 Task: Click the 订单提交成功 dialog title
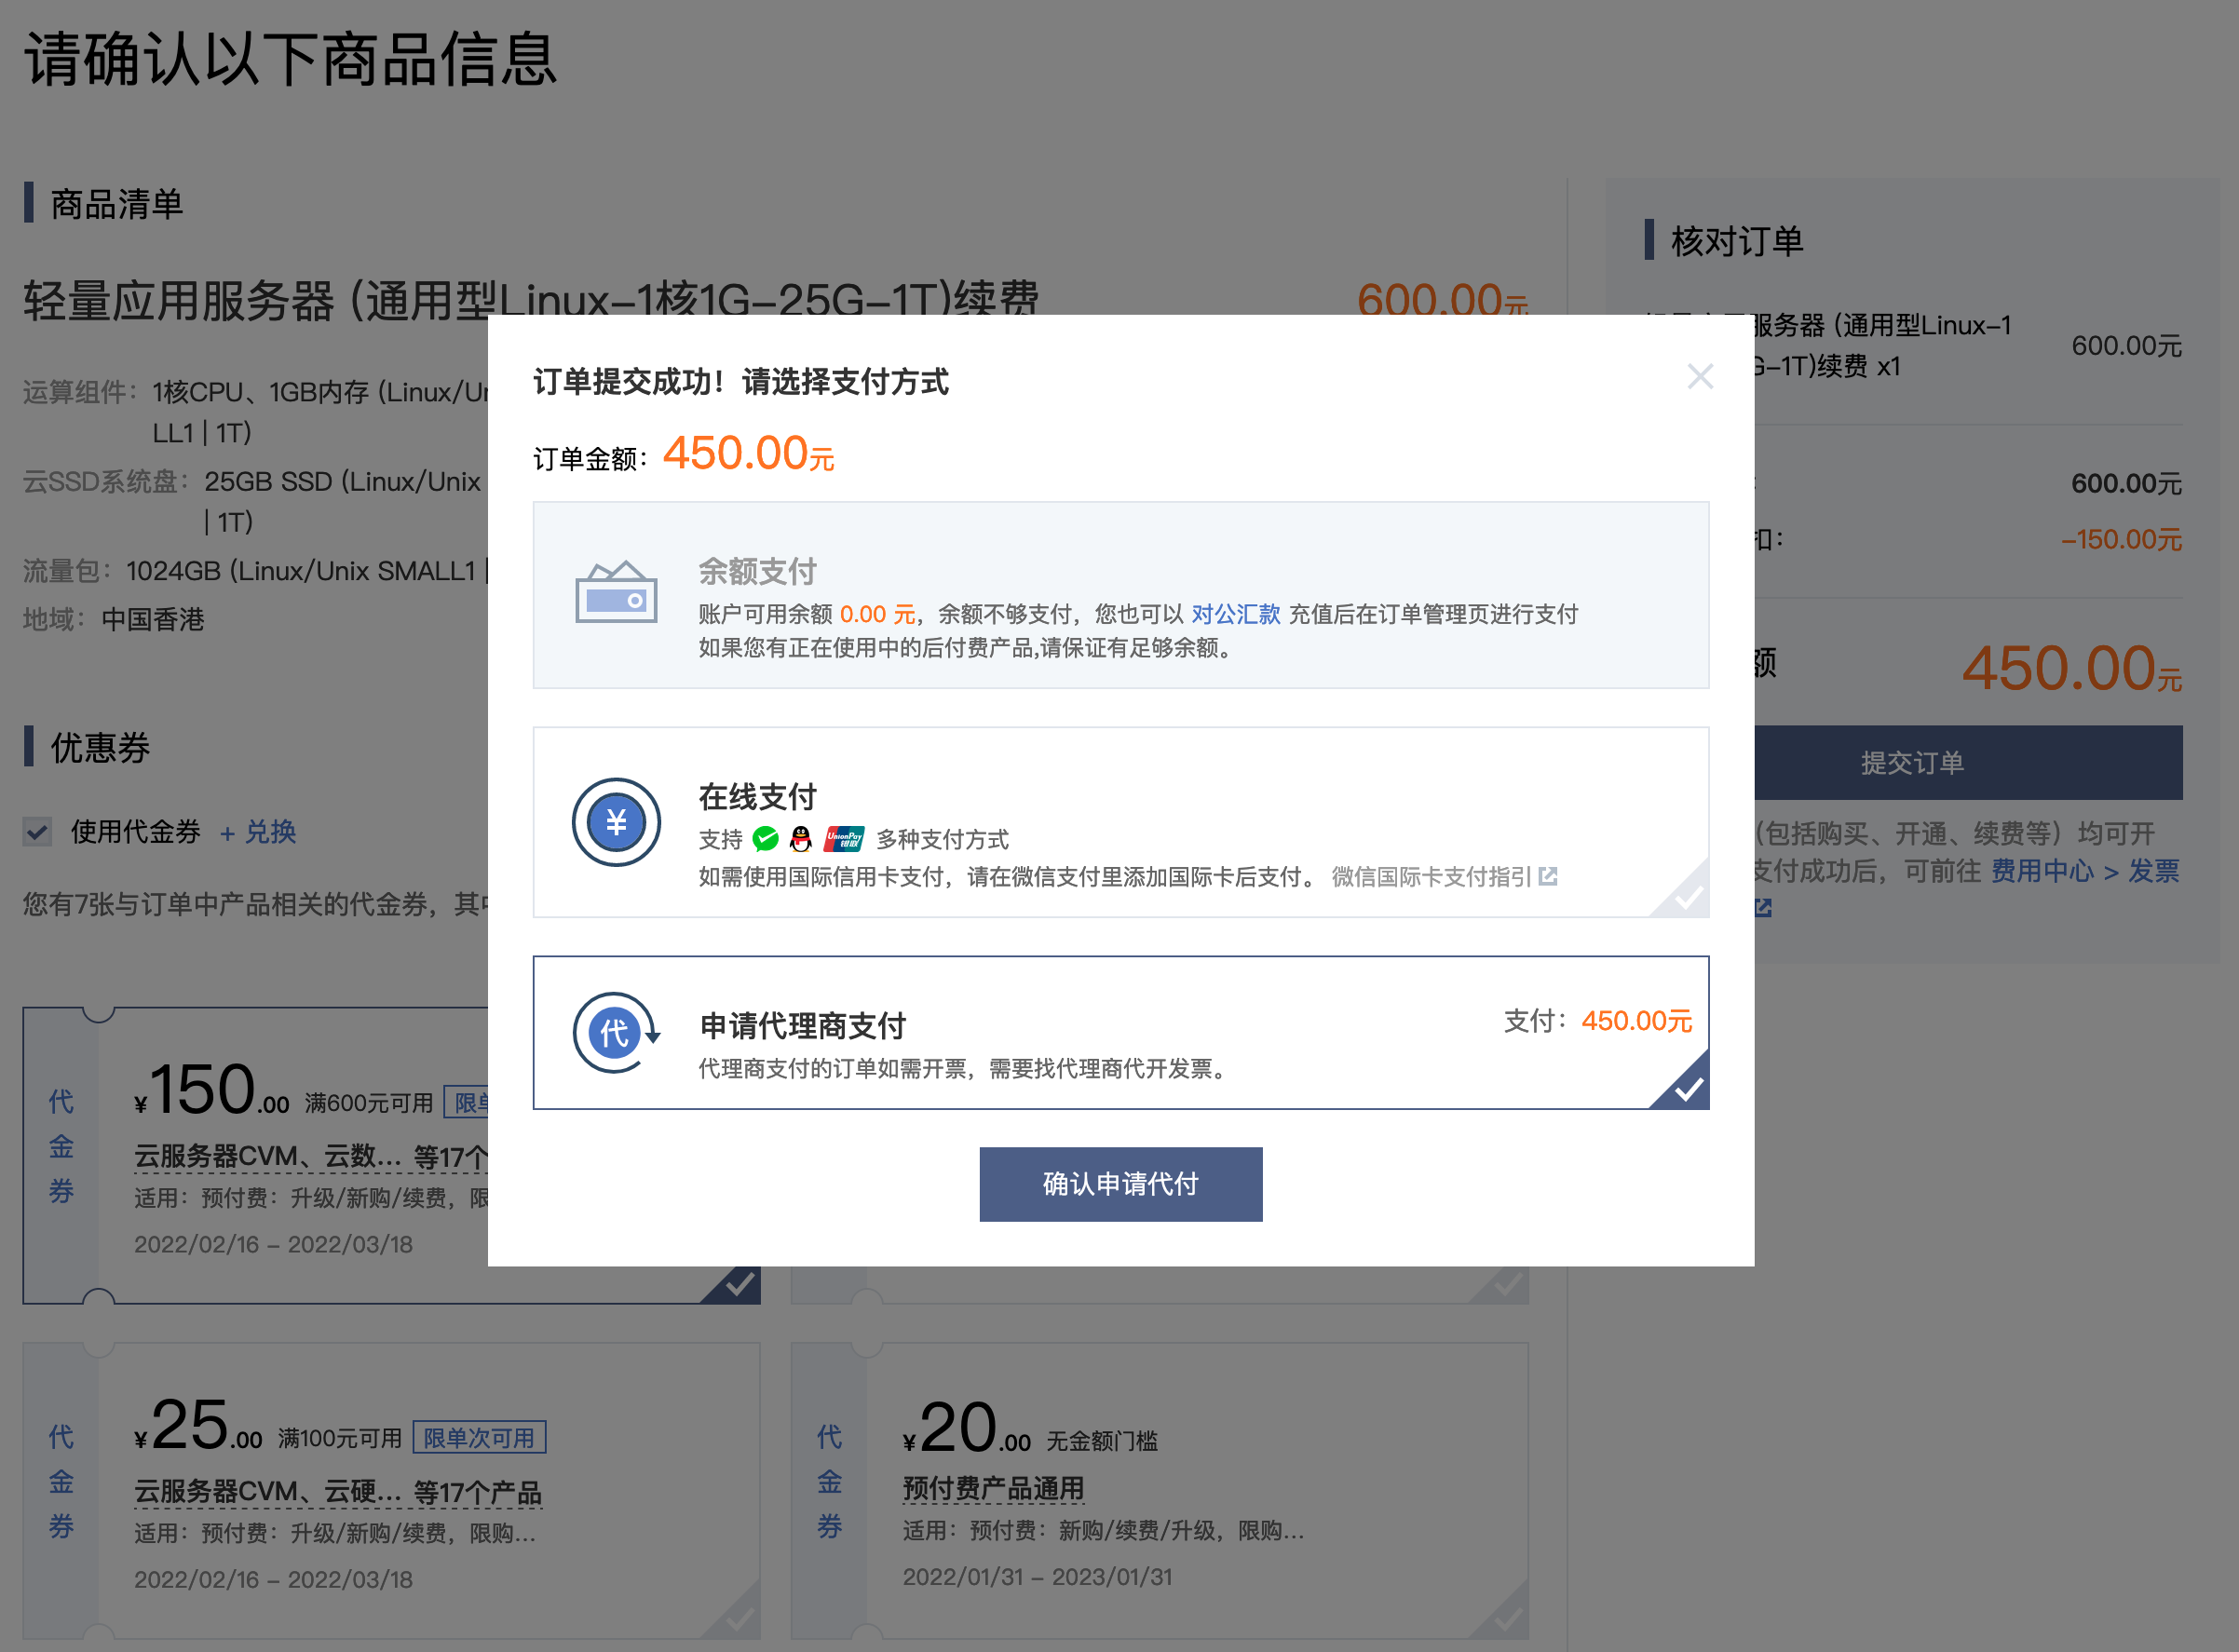[x=741, y=381]
